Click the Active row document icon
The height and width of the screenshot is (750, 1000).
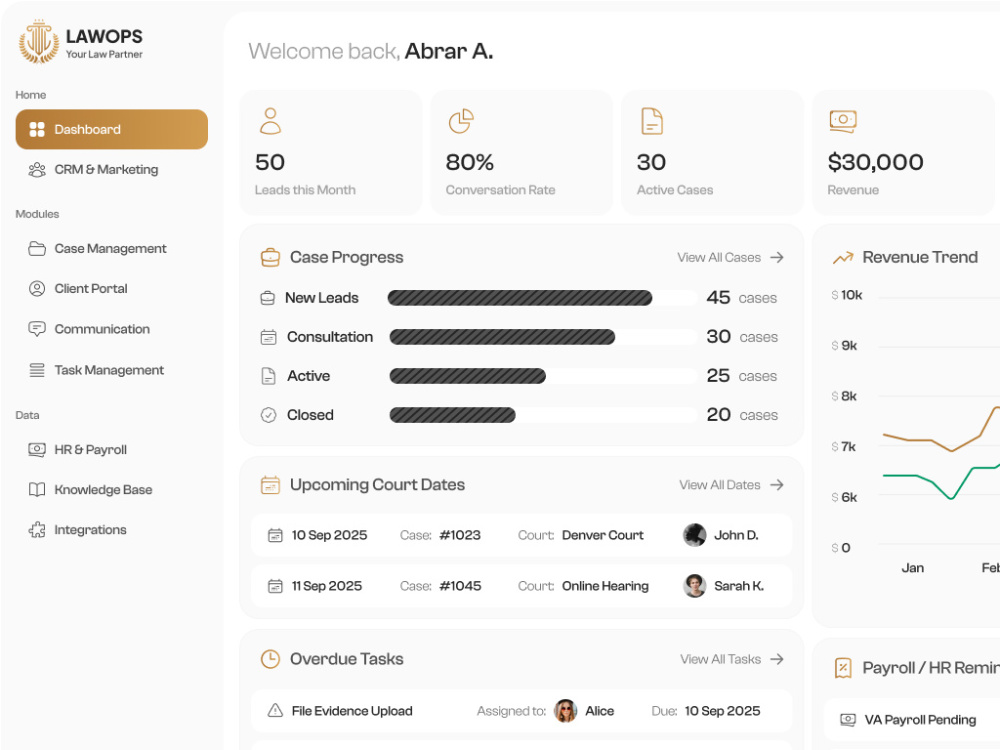[x=268, y=376]
